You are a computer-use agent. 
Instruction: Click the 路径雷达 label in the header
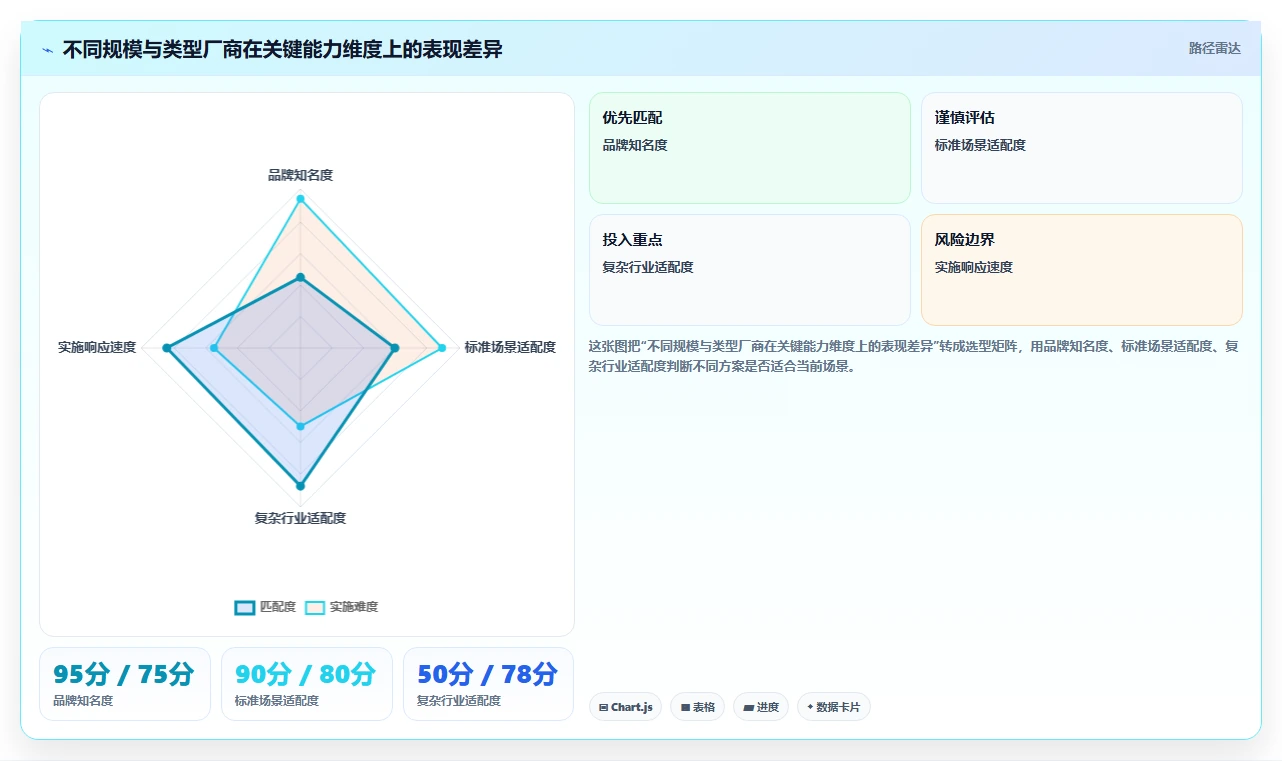click(1214, 48)
